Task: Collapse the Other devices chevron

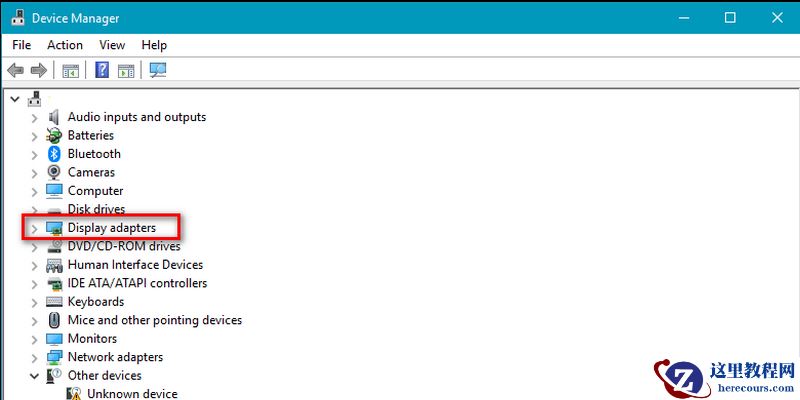Action: pos(34,377)
